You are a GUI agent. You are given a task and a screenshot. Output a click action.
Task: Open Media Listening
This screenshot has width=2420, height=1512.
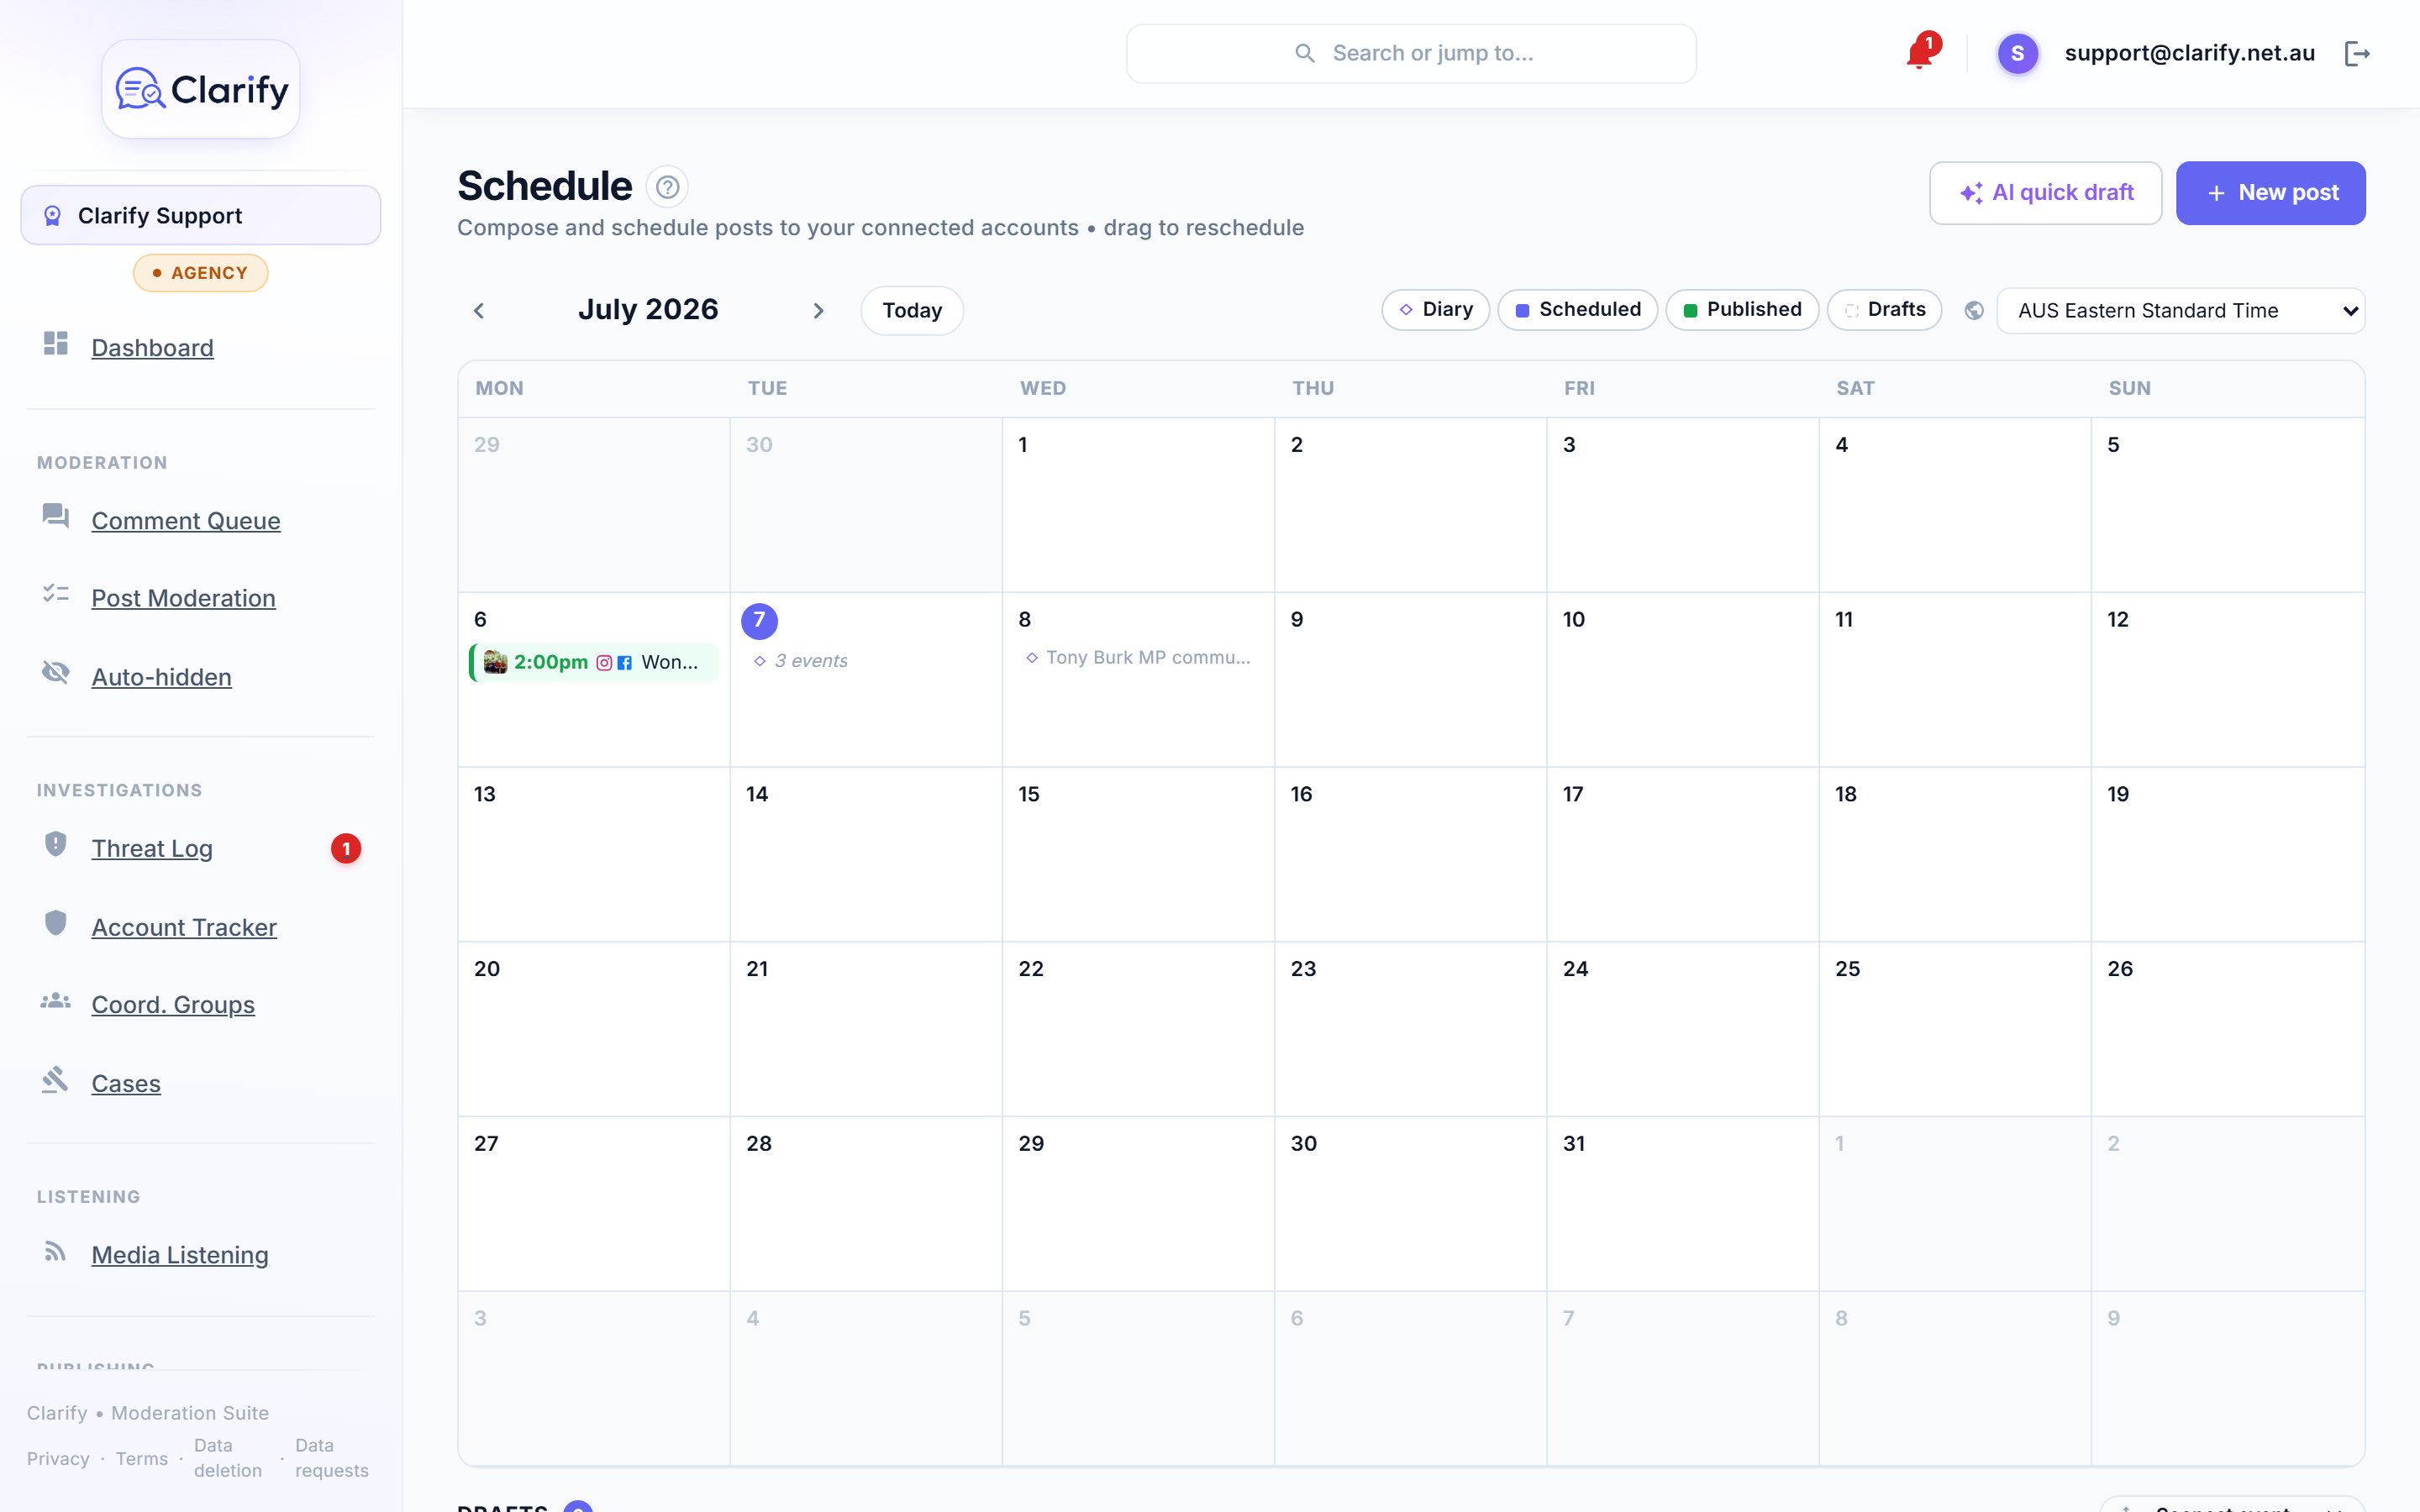pyautogui.click(x=180, y=1255)
